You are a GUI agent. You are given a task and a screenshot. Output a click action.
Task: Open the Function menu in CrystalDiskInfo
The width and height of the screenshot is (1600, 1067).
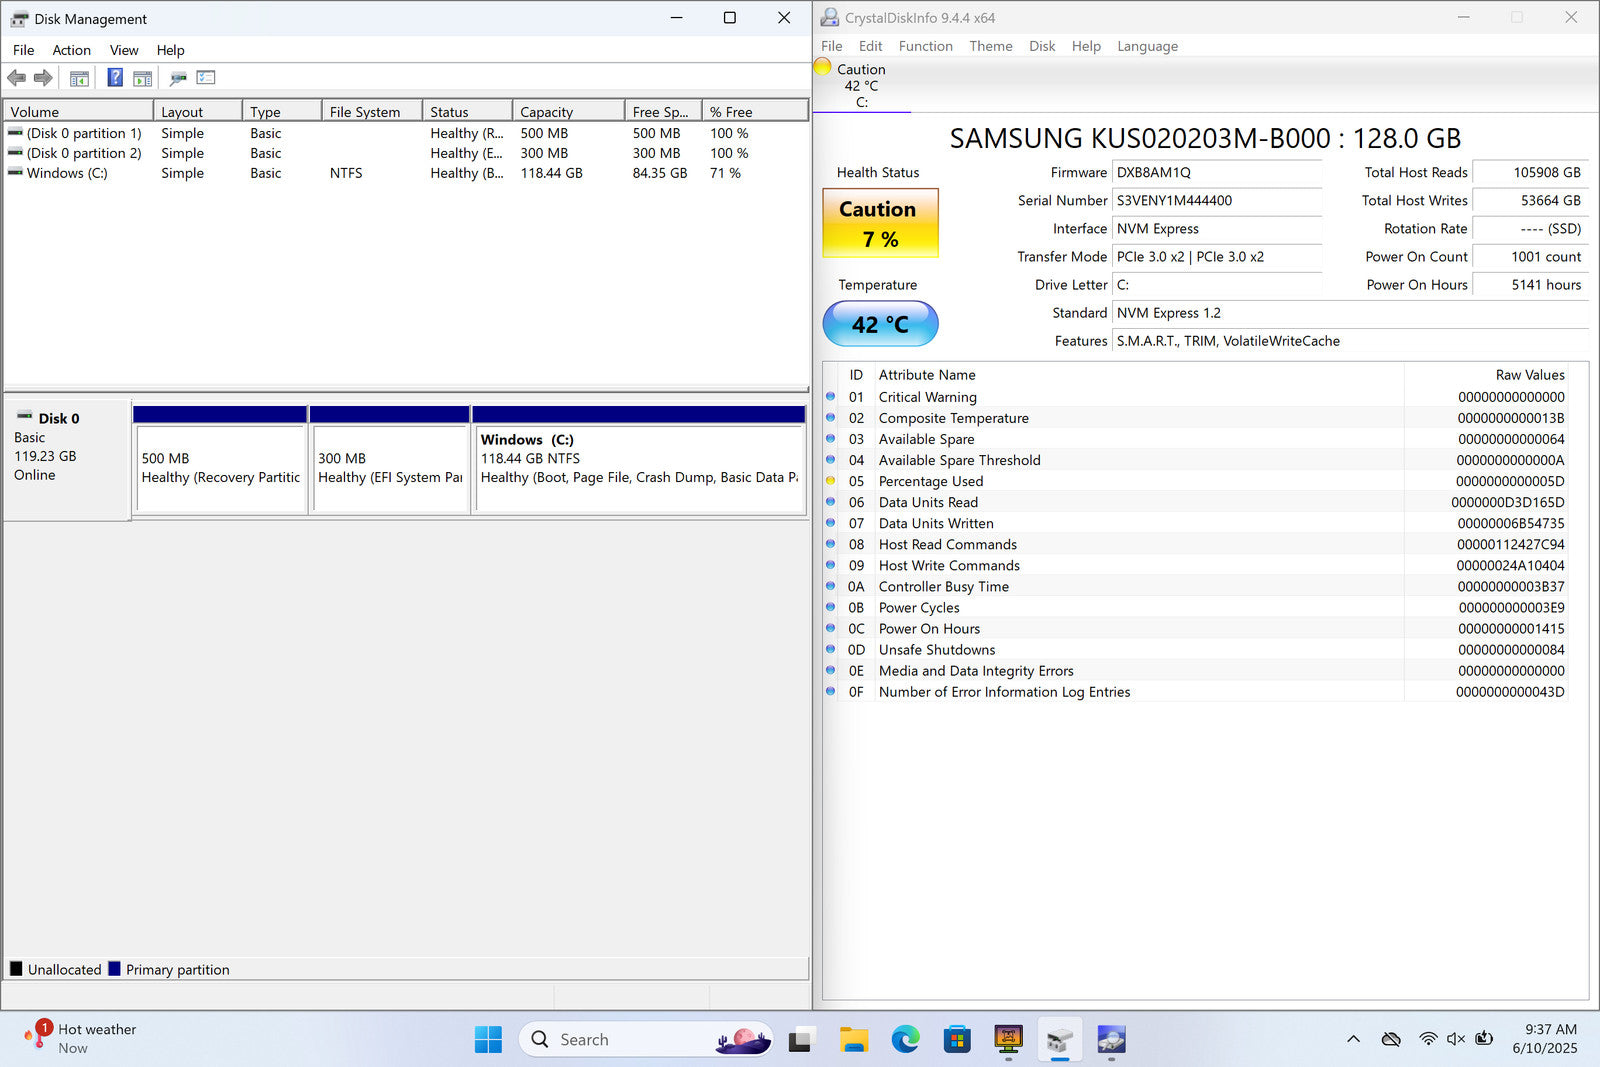click(925, 46)
